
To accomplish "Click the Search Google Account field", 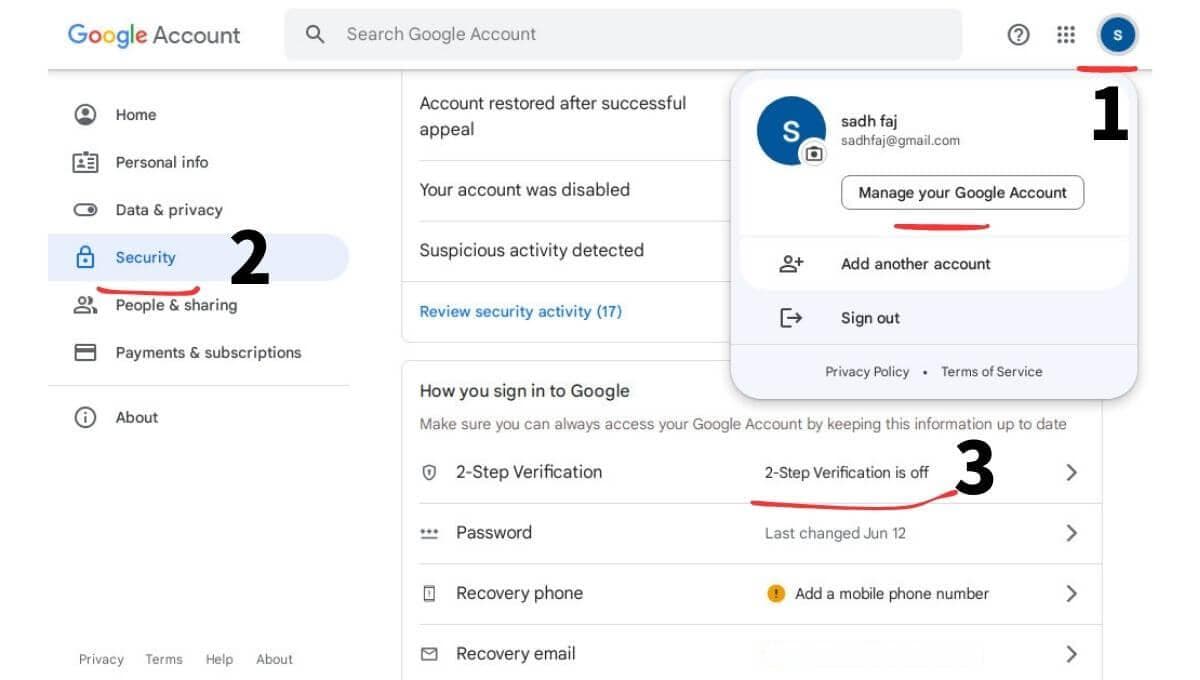I will click(x=623, y=34).
